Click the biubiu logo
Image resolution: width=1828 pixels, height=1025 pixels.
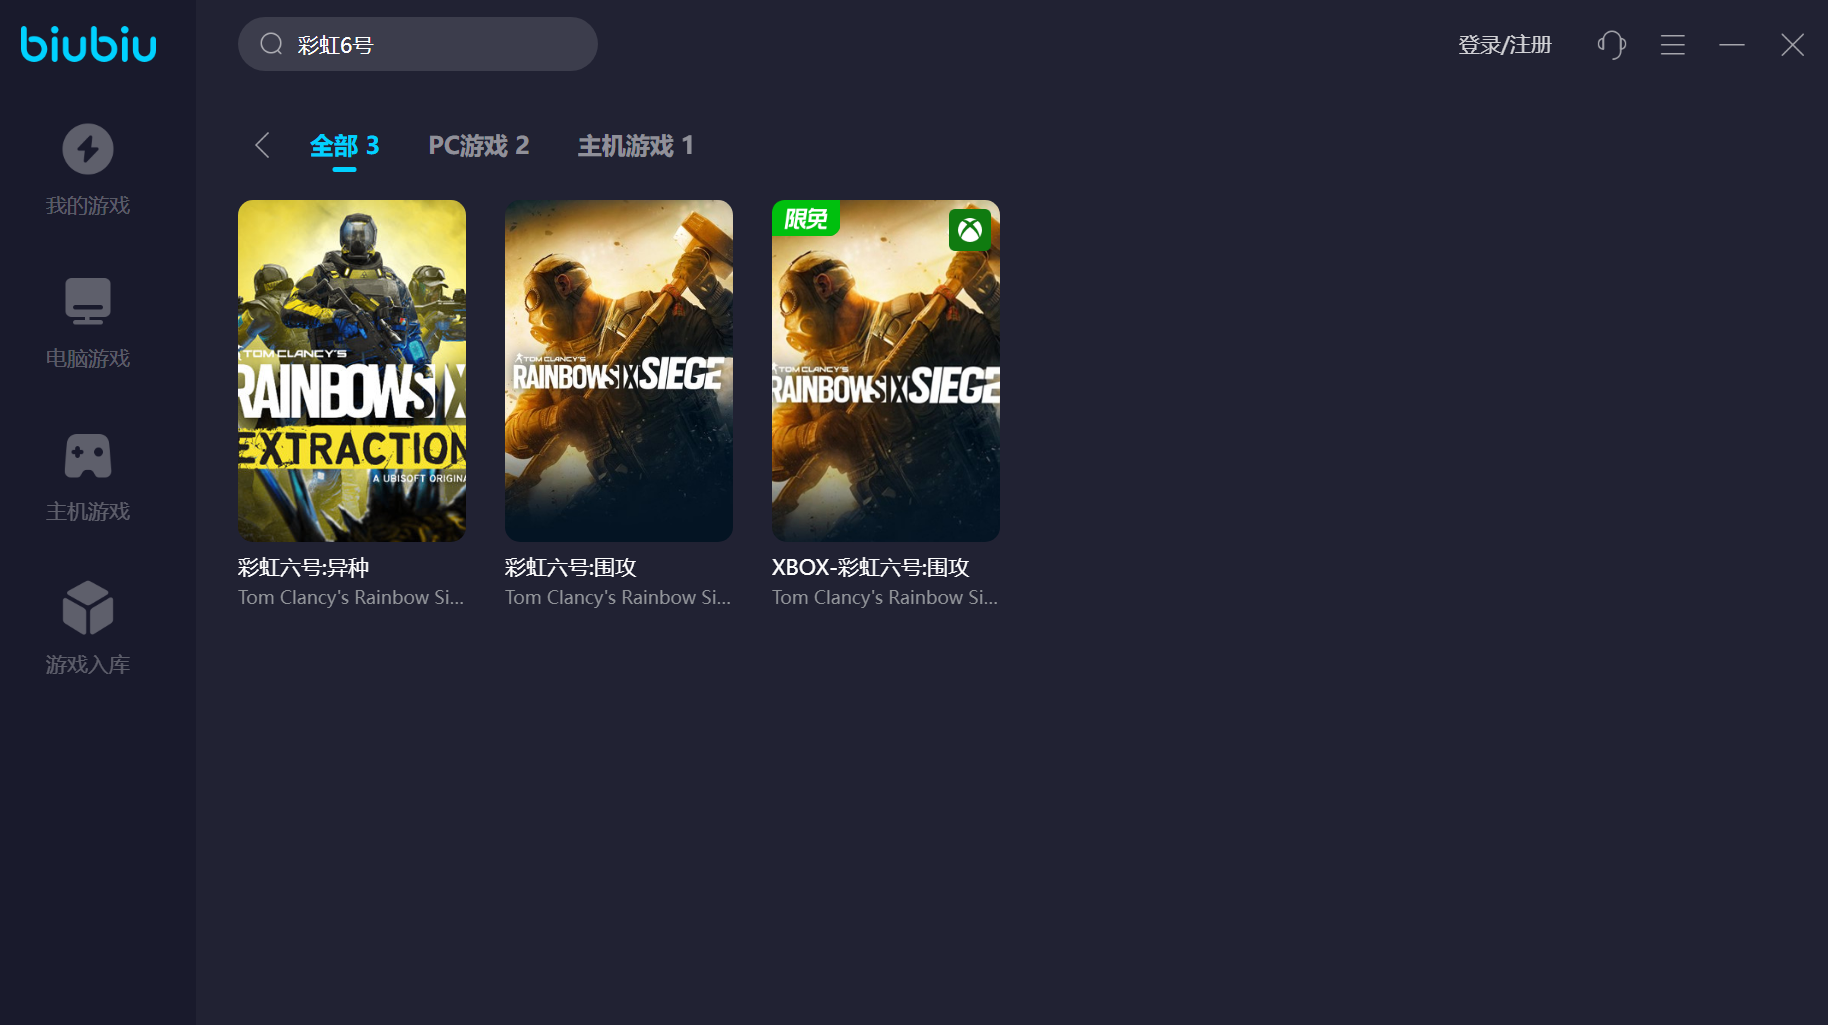[88, 44]
